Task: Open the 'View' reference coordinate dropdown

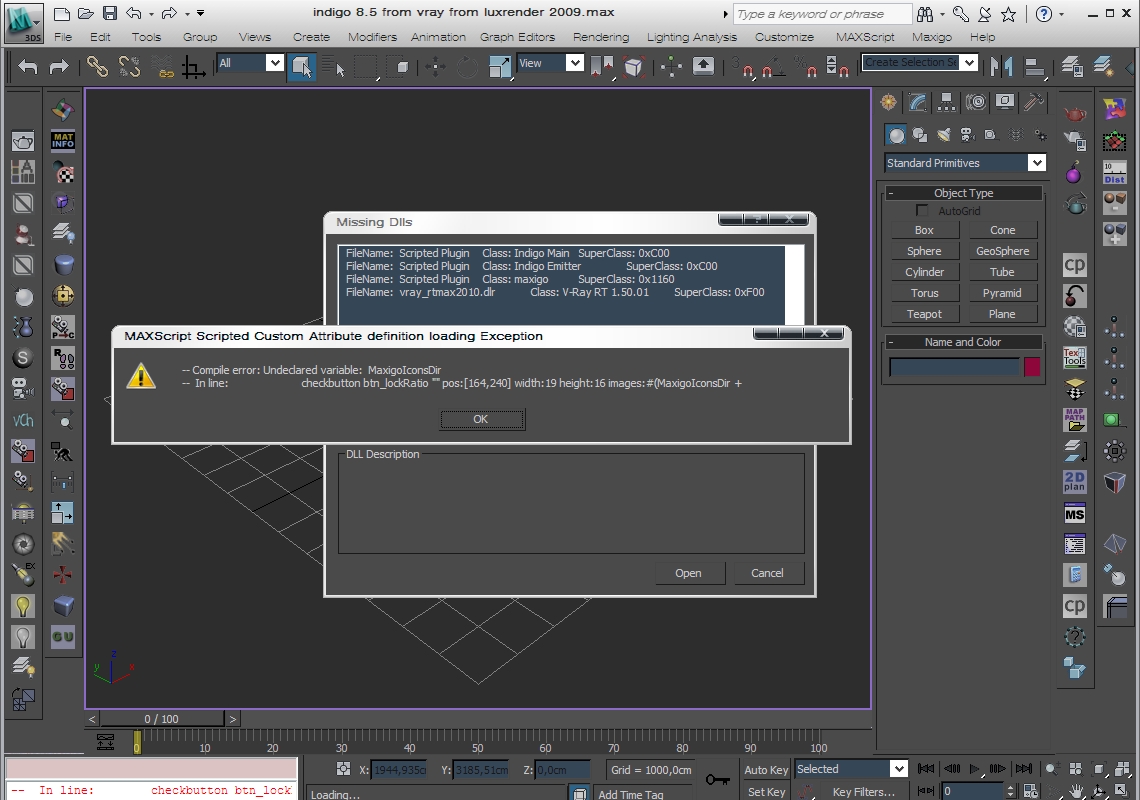Action: tap(574, 63)
